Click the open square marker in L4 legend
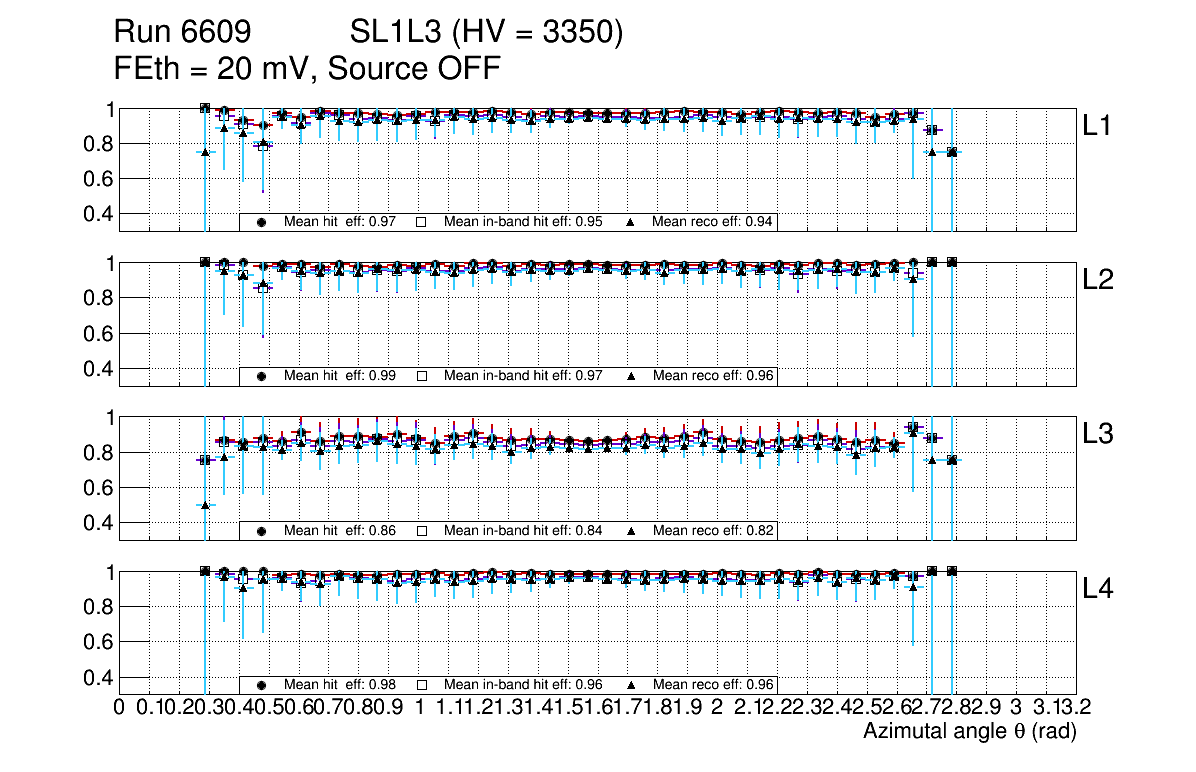Screen dimensions: 1196x772 [421, 685]
